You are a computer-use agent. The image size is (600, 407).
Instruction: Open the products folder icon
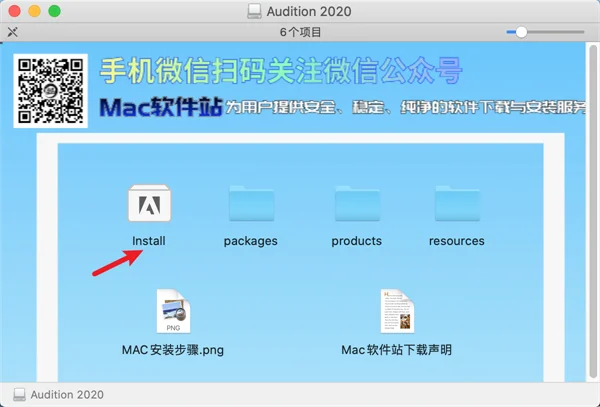pos(357,204)
